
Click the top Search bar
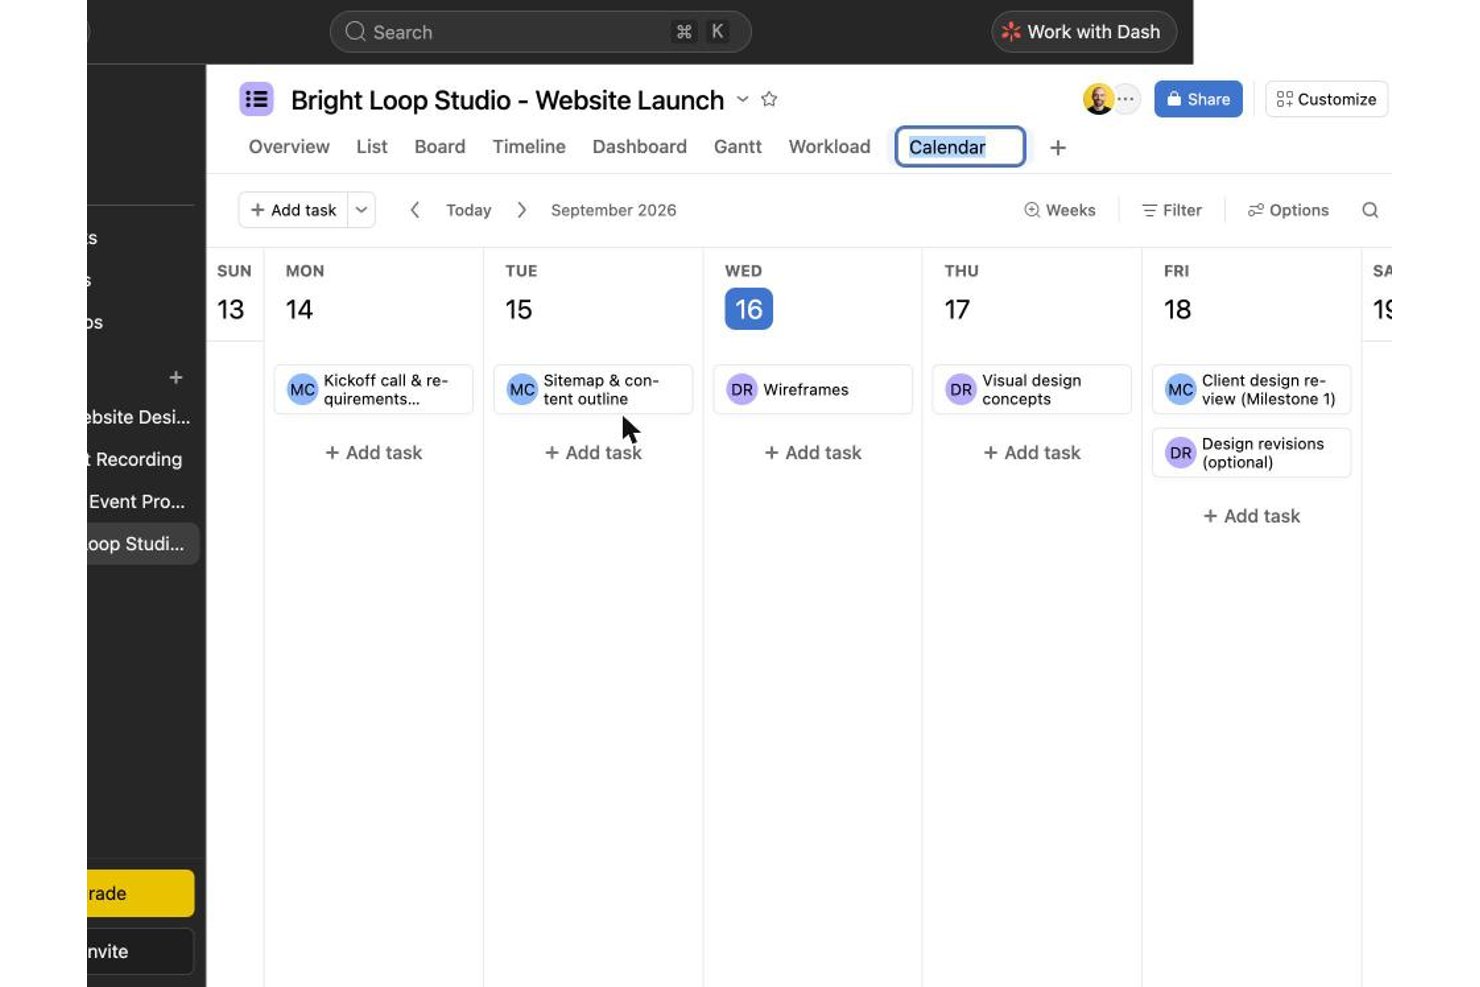(540, 32)
